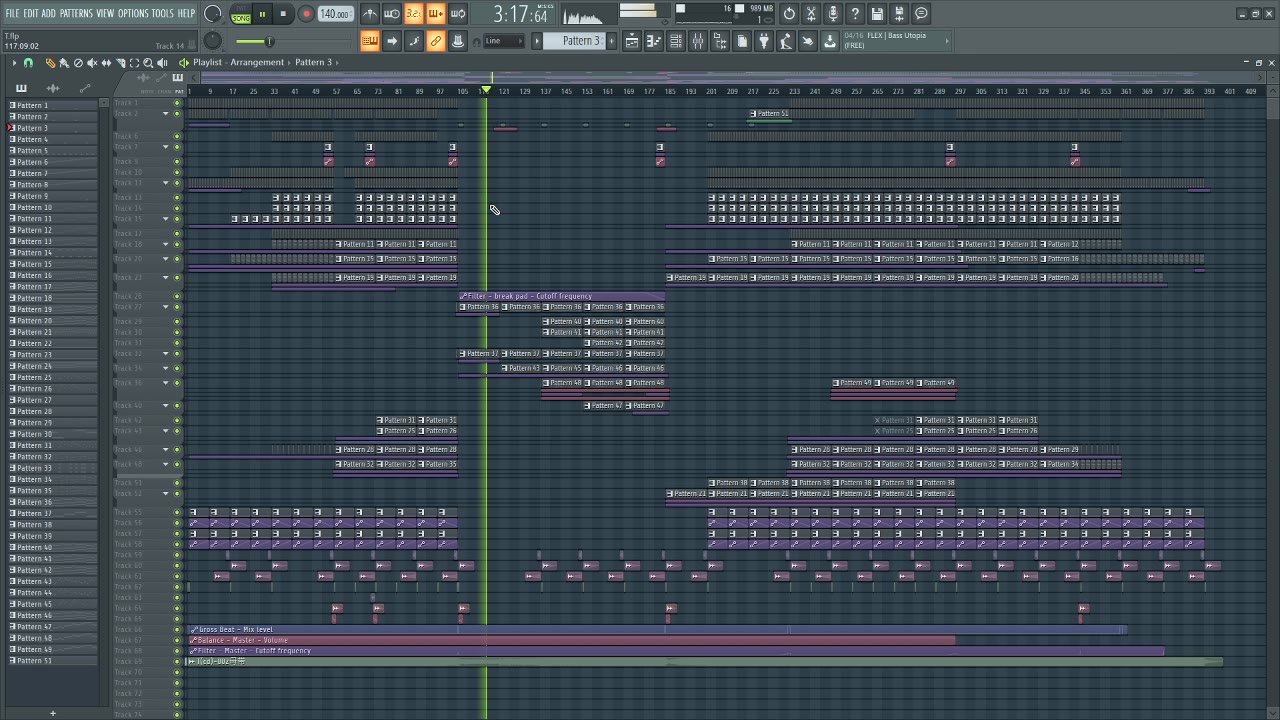The width and height of the screenshot is (1280, 720).
Task: Open the ADD menu
Action: pyautogui.click(x=49, y=13)
